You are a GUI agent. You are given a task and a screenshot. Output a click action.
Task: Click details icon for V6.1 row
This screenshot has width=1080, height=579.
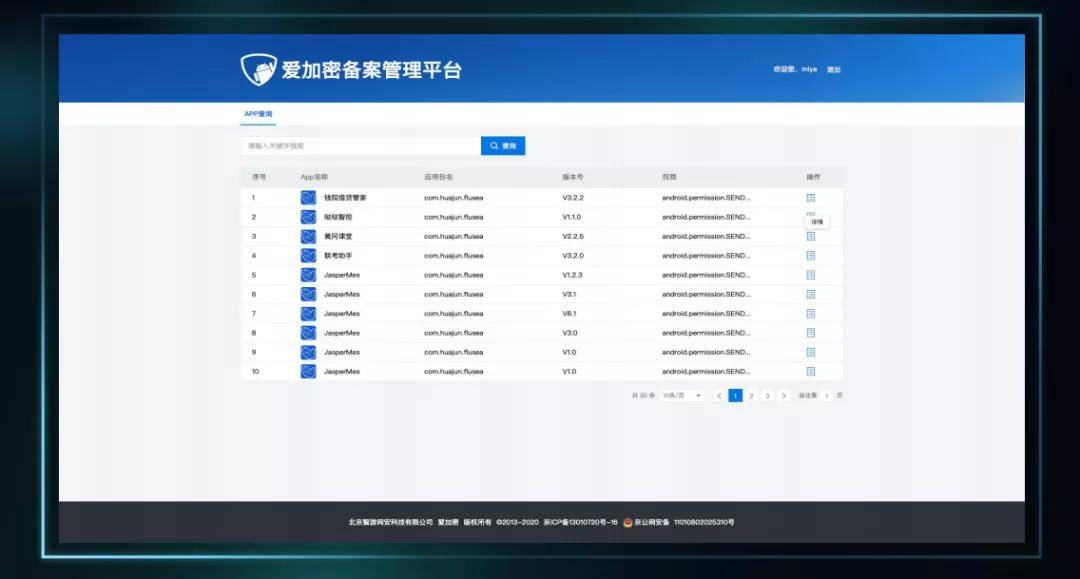point(811,314)
